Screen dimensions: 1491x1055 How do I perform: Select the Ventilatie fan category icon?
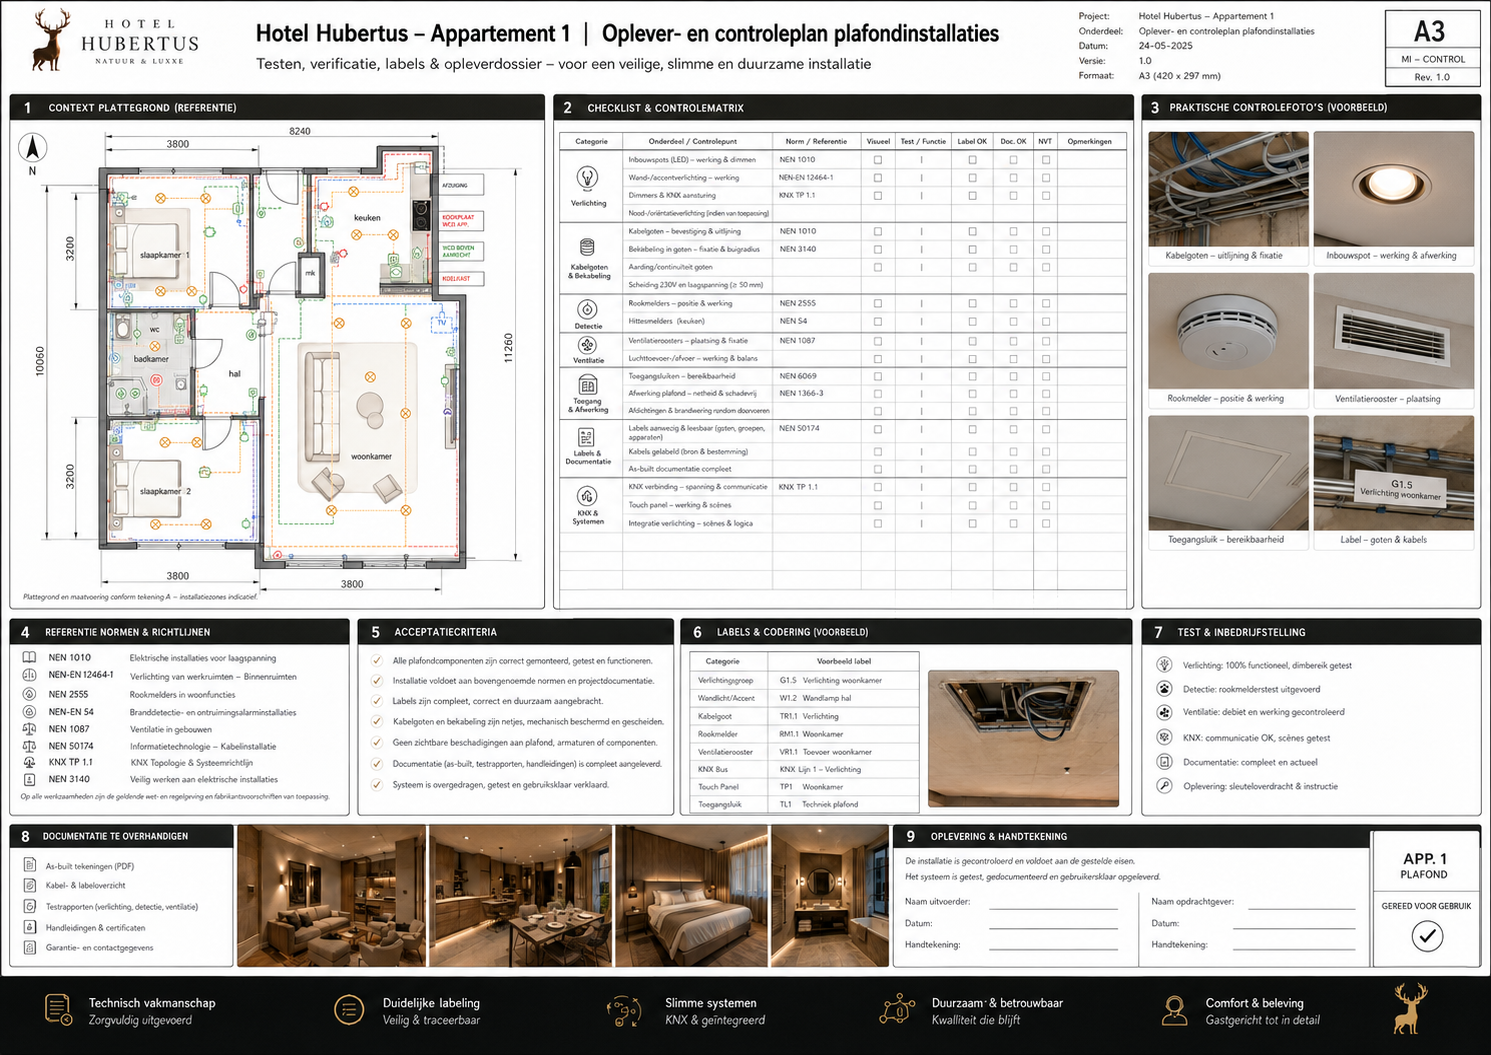point(588,346)
